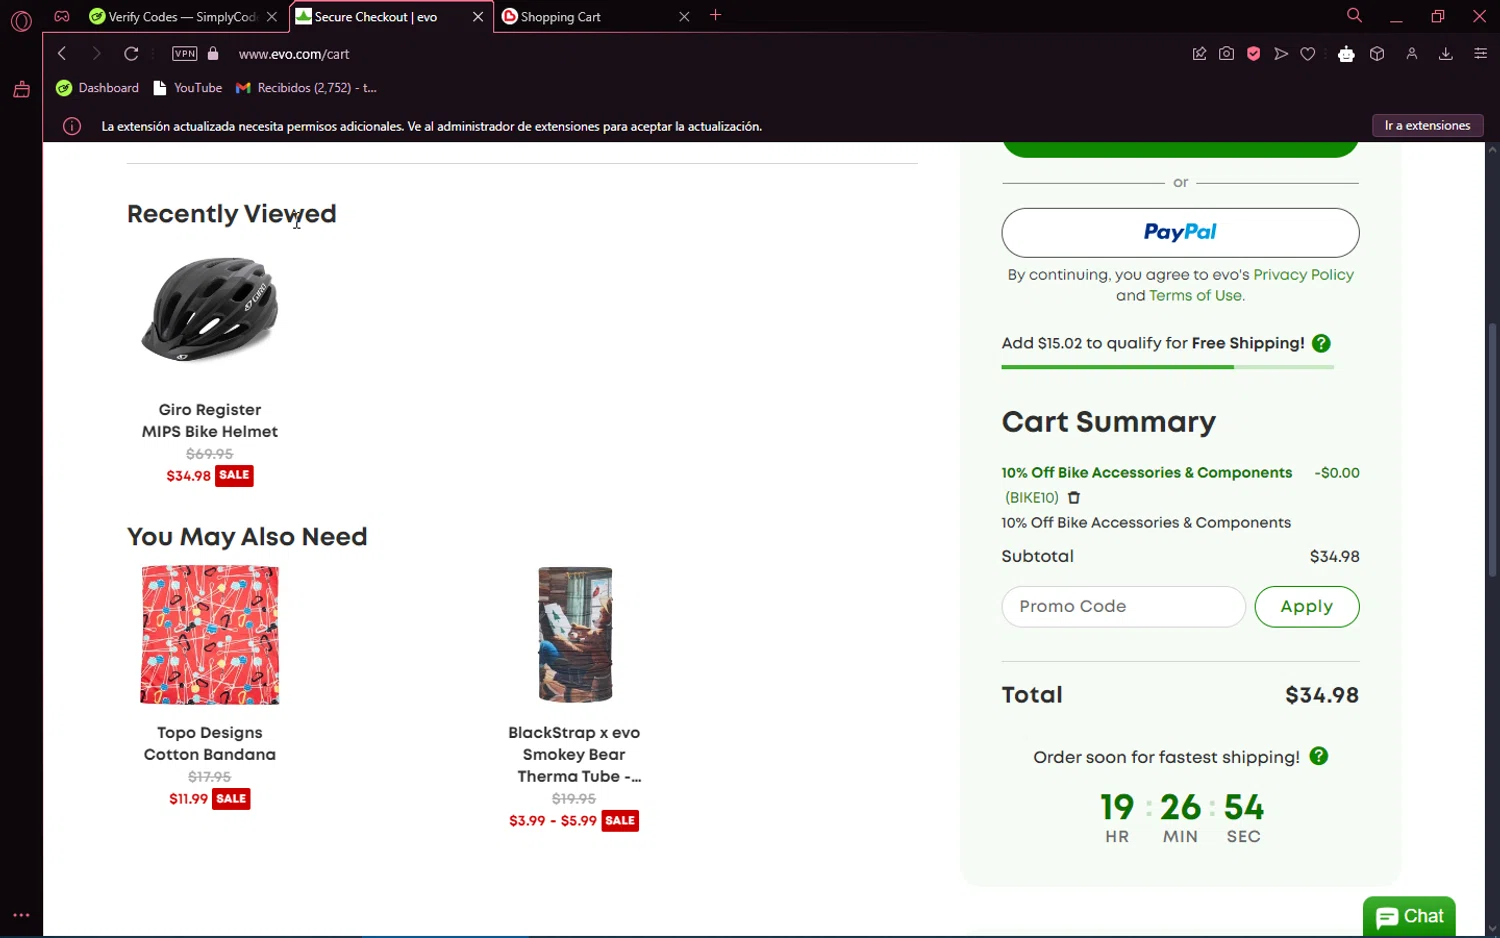The height and width of the screenshot is (938, 1500).
Task: Click the fastest shipping help question icon
Action: click(x=1319, y=756)
